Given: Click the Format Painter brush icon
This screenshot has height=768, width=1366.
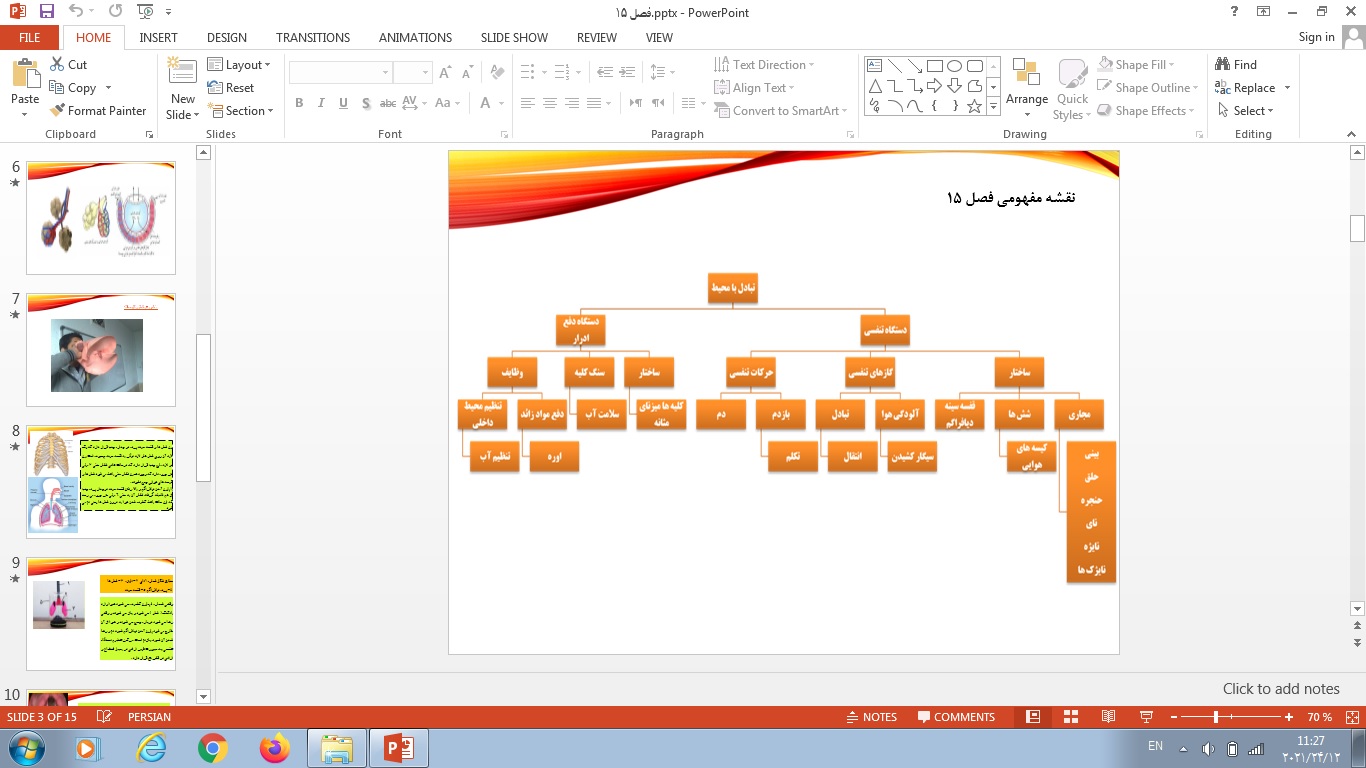Looking at the screenshot, I should click(x=58, y=111).
